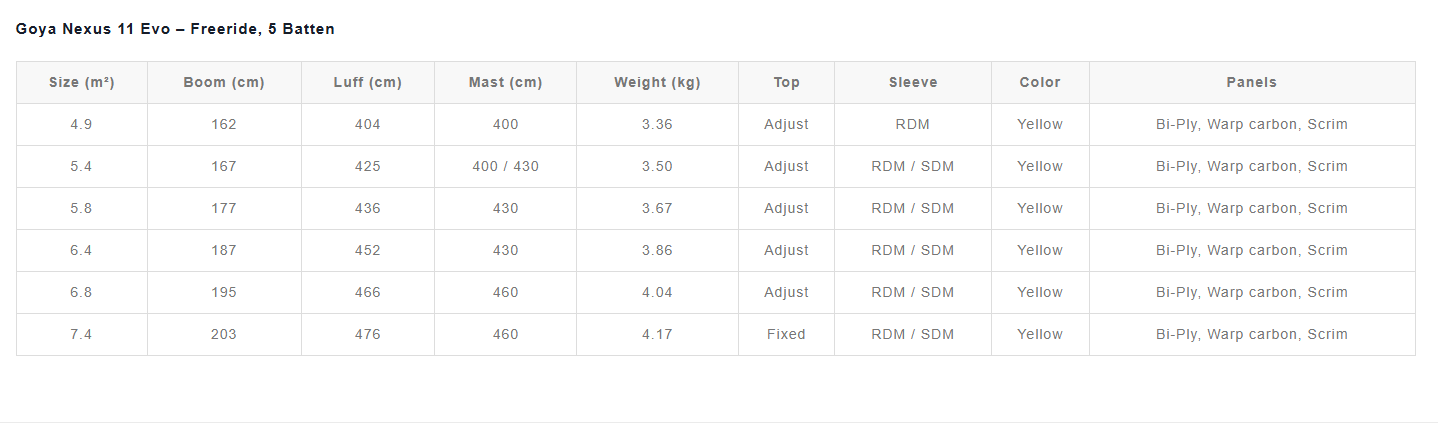Select the lone RDM sleeve cell
Image resolution: width=1438 pixels, height=433 pixels.
coord(912,125)
